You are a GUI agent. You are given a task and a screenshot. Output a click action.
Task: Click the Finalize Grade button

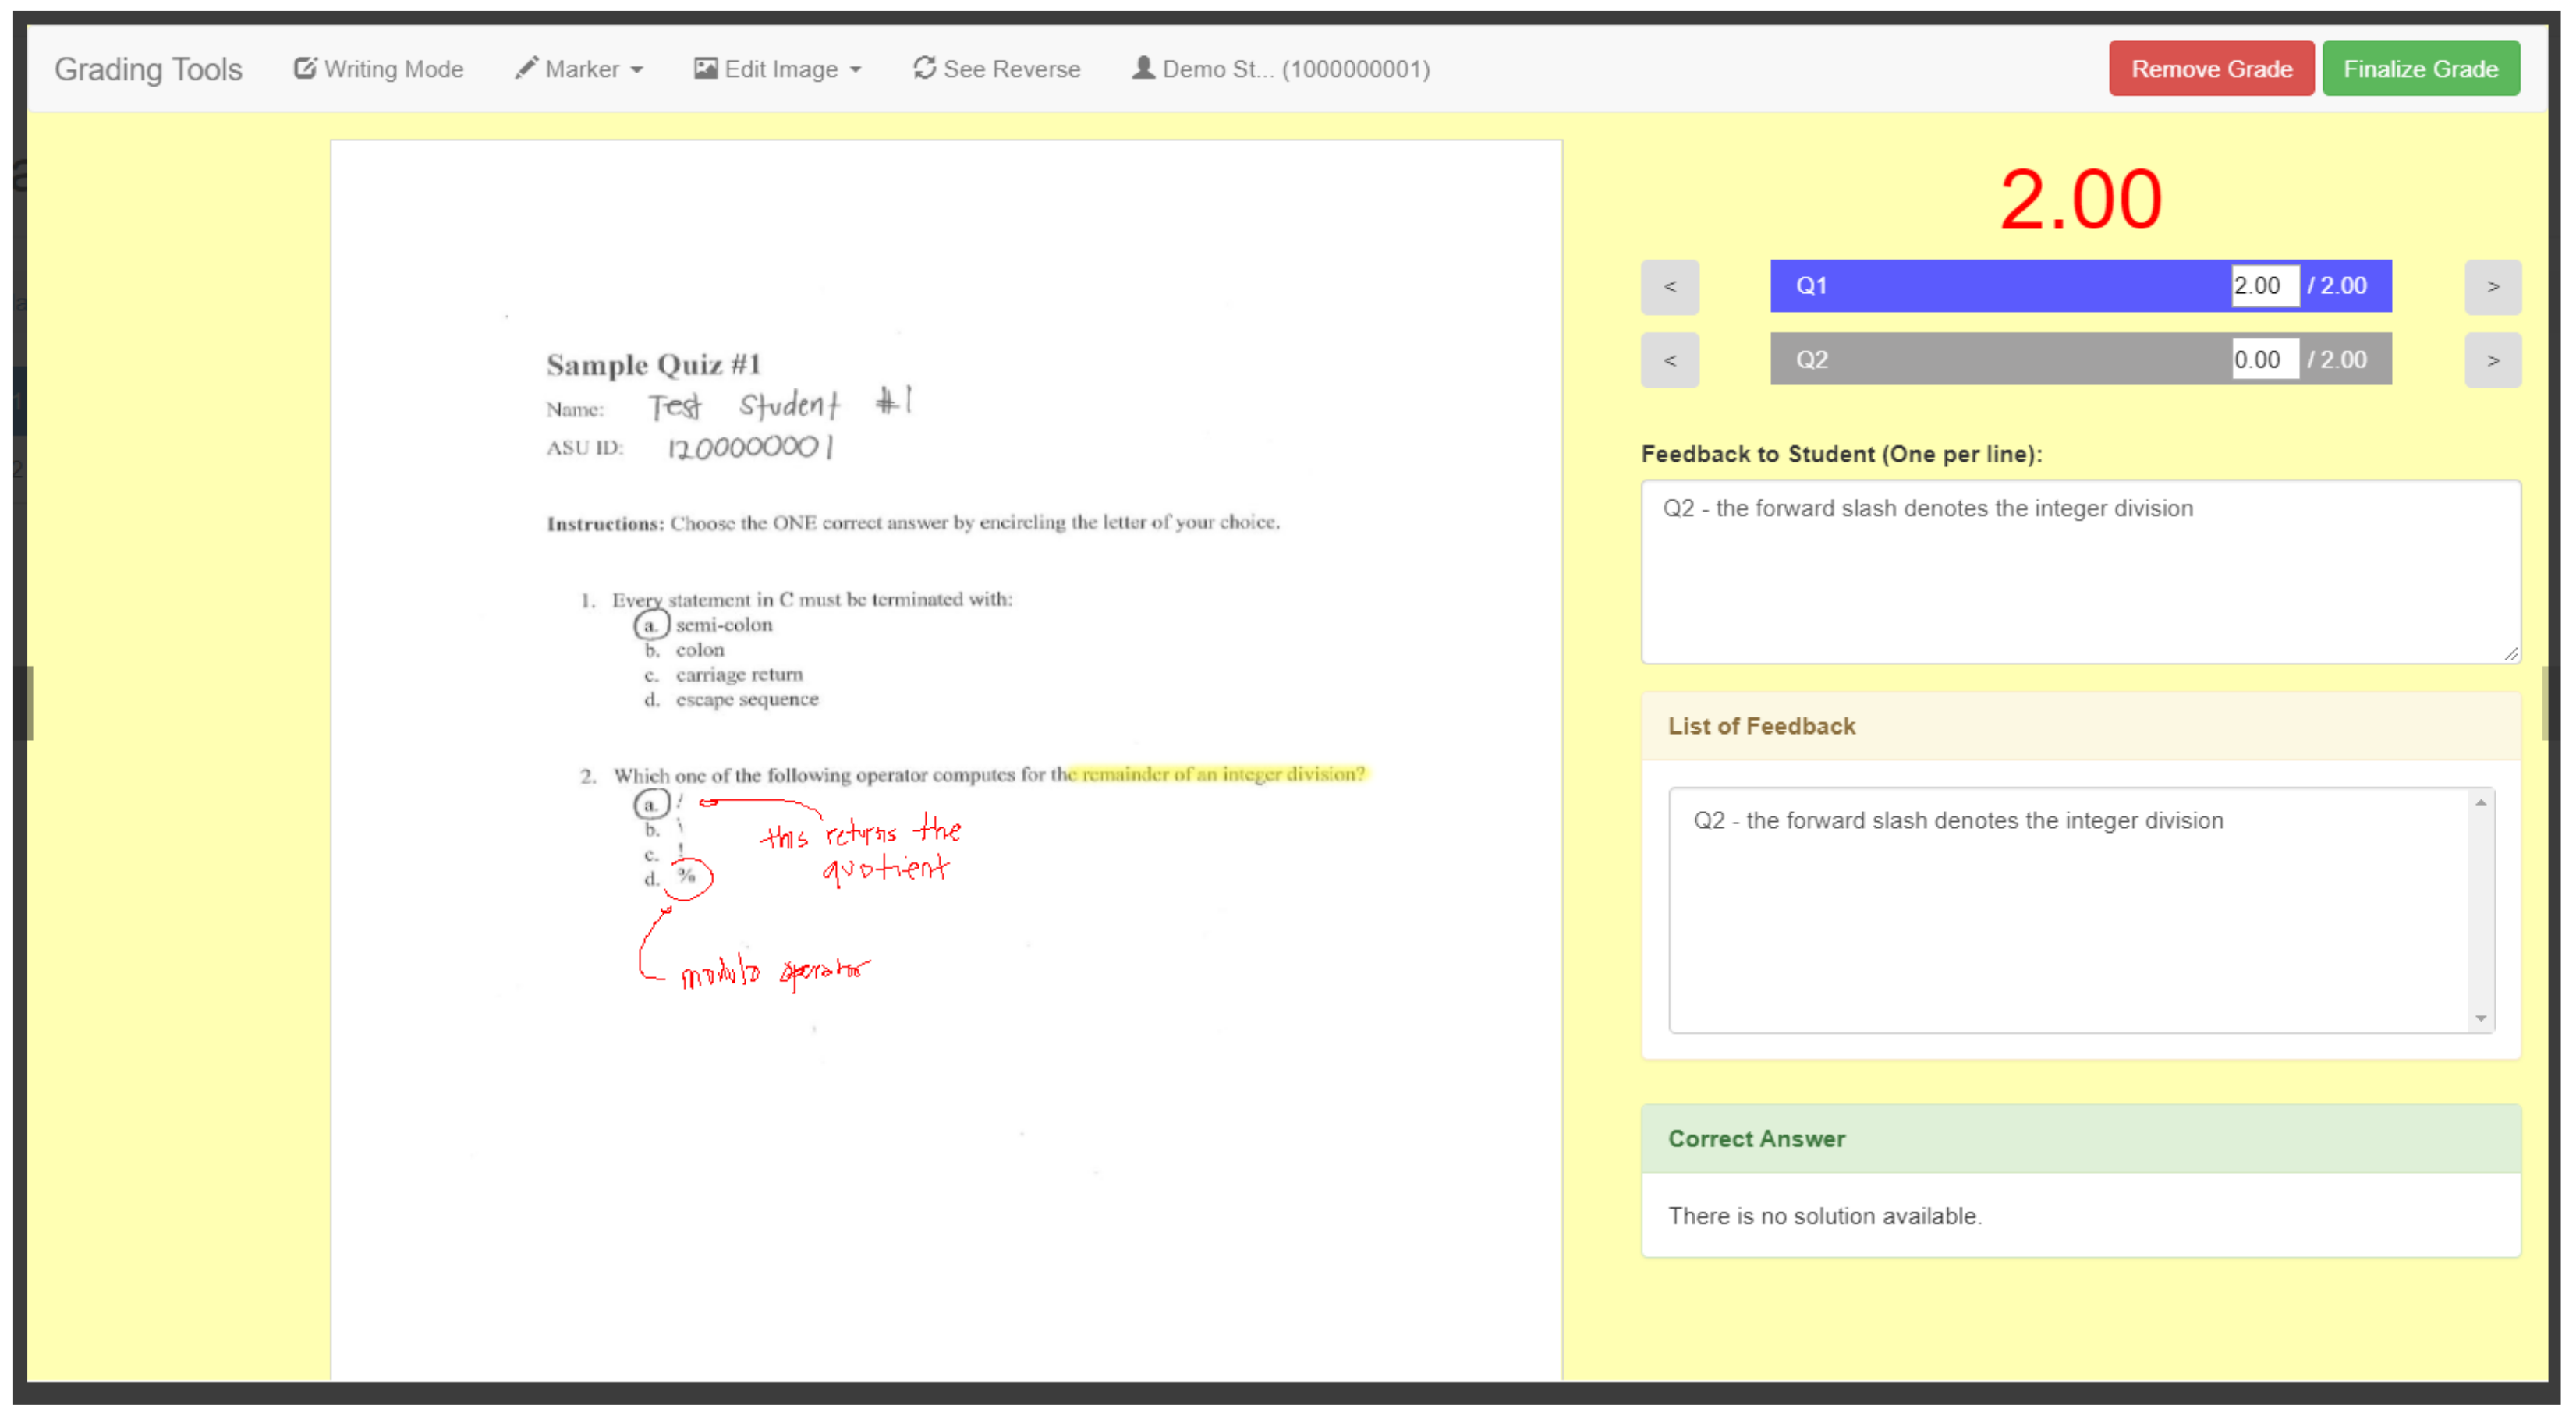2420,69
